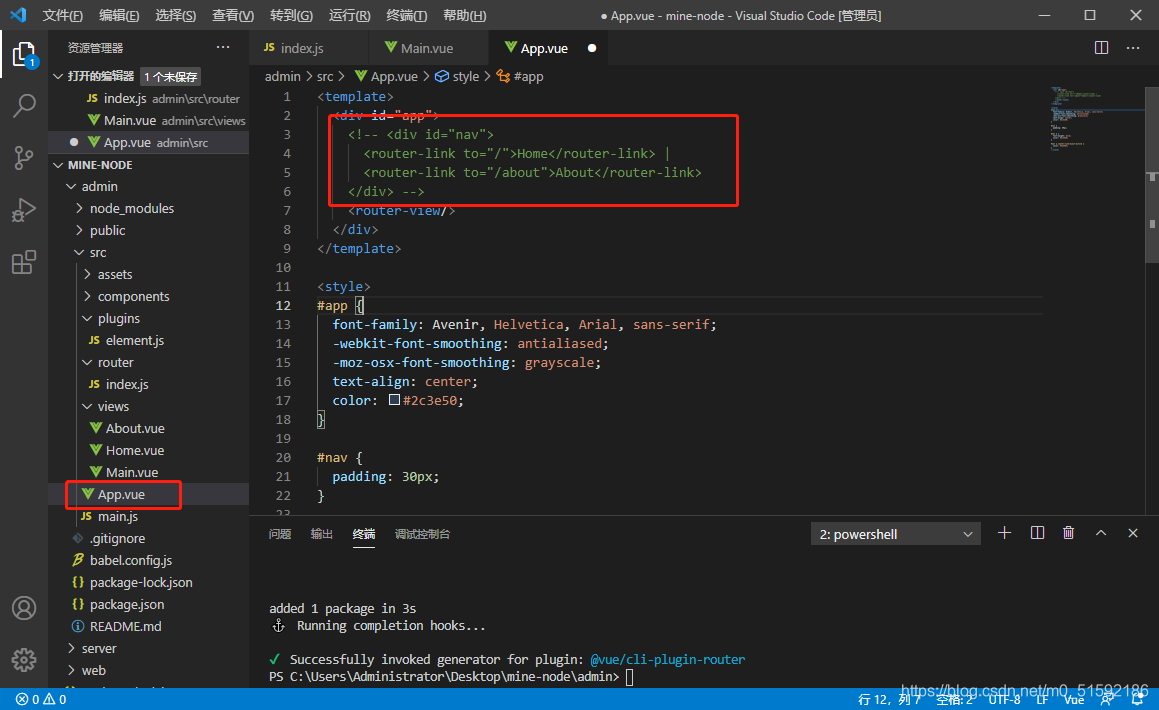The image size is (1159, 710).
Task: Add a new terminal with plus icon
Action: click(x=1005, y=534)
